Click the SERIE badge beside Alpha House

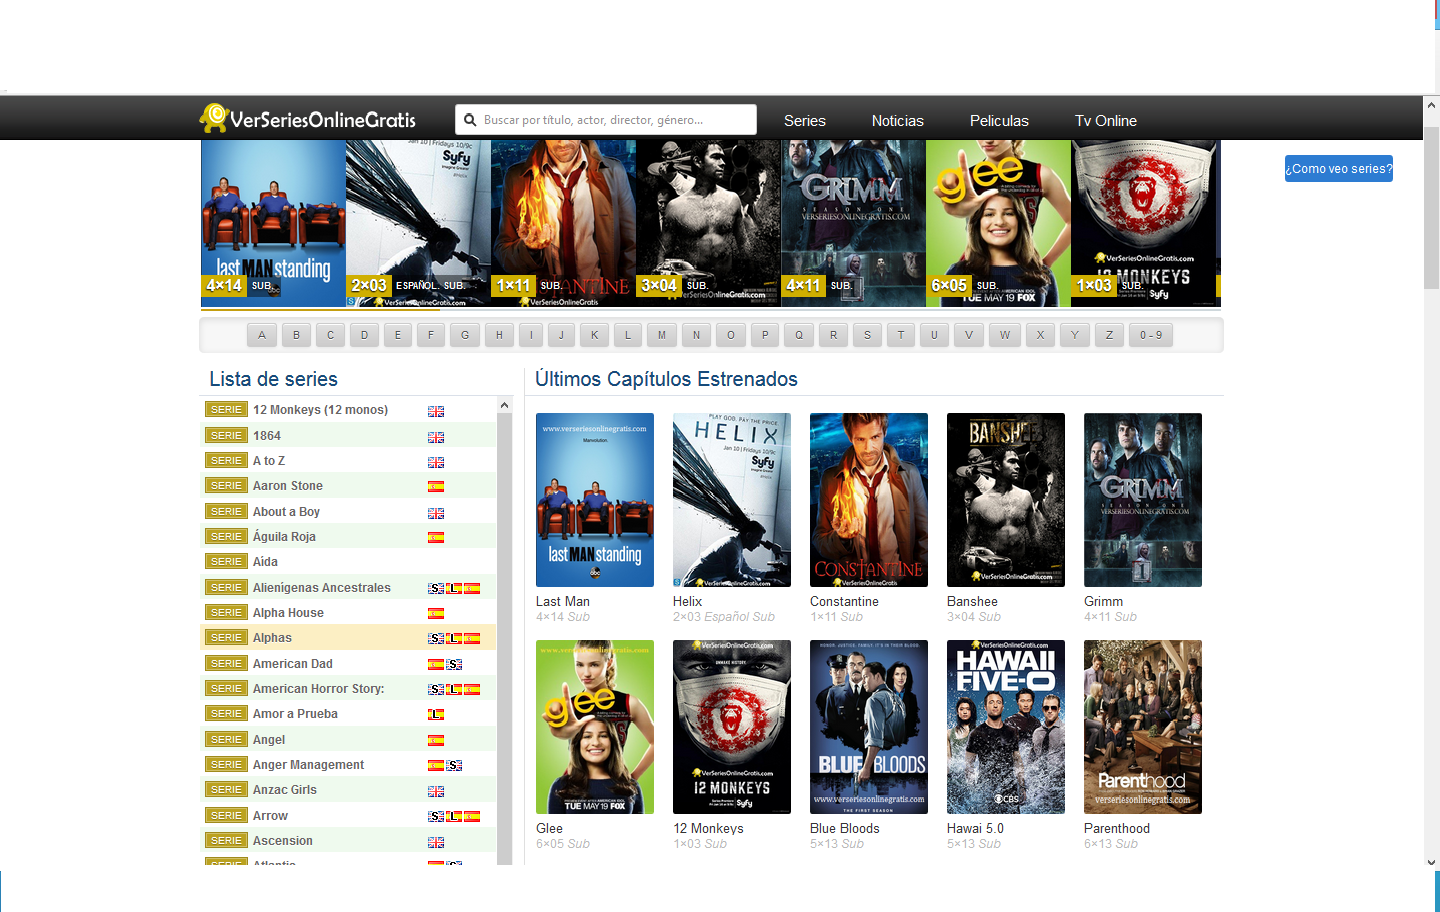[226, 613]
